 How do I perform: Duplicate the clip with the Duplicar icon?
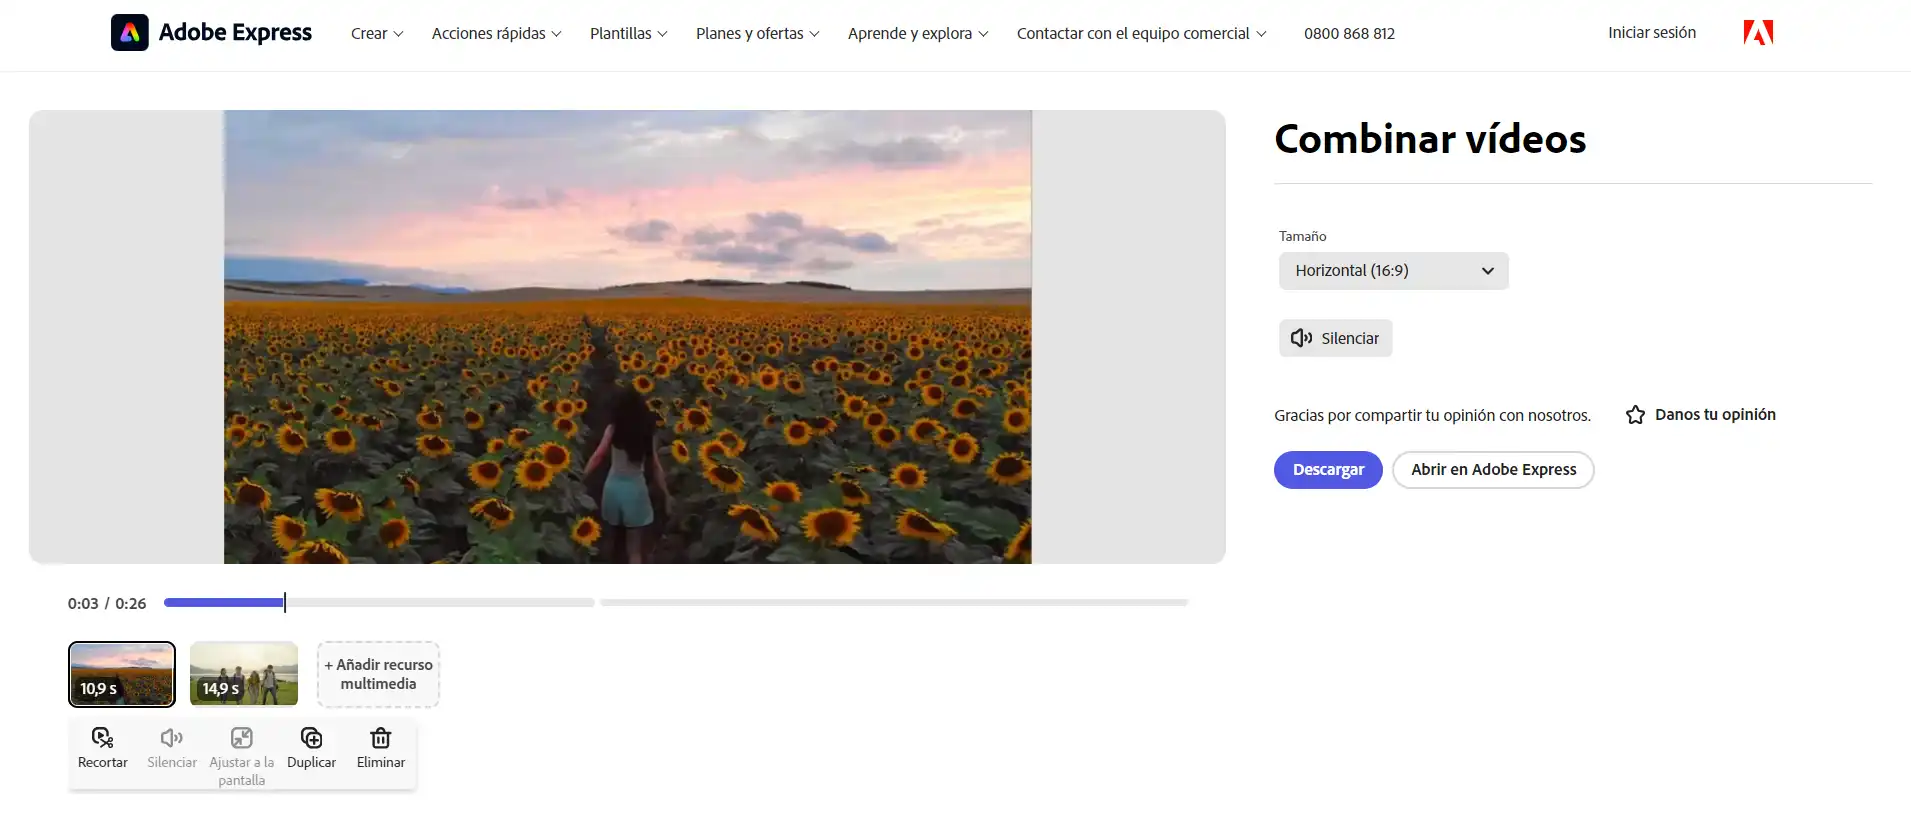pyautogui.click(x=312, y=738)
